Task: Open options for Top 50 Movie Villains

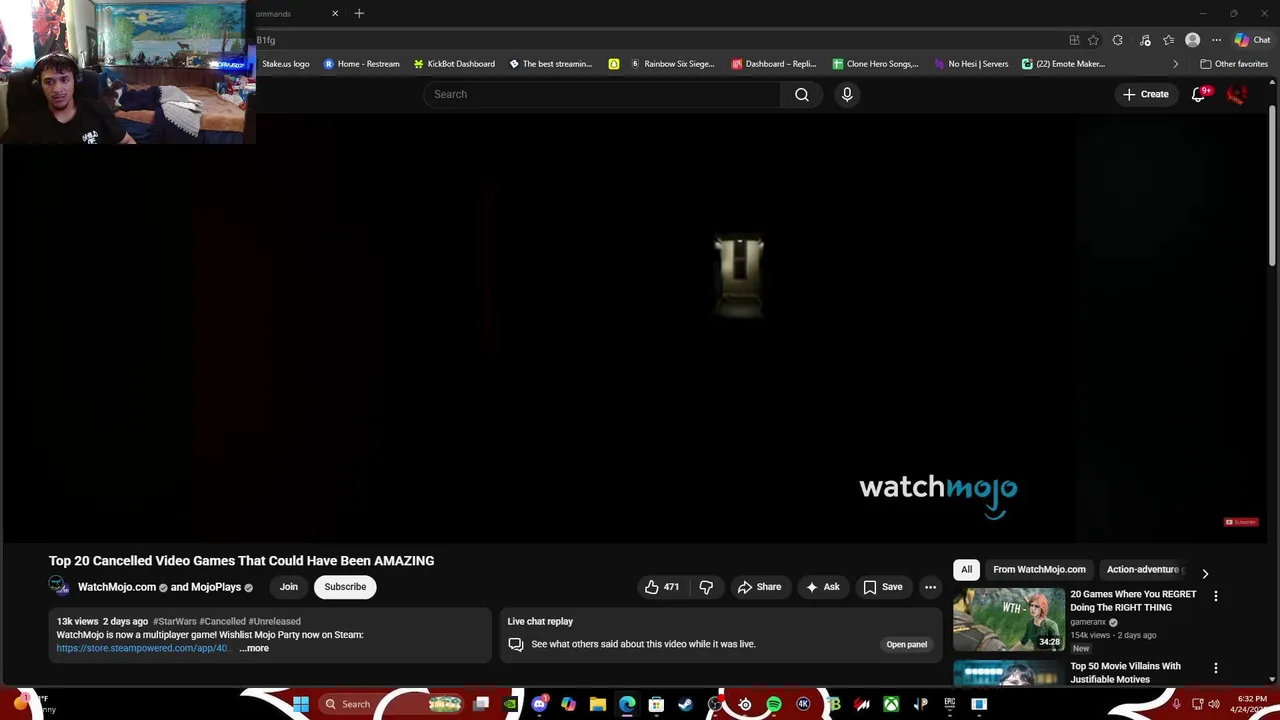Action: [x=1216, y=668]
